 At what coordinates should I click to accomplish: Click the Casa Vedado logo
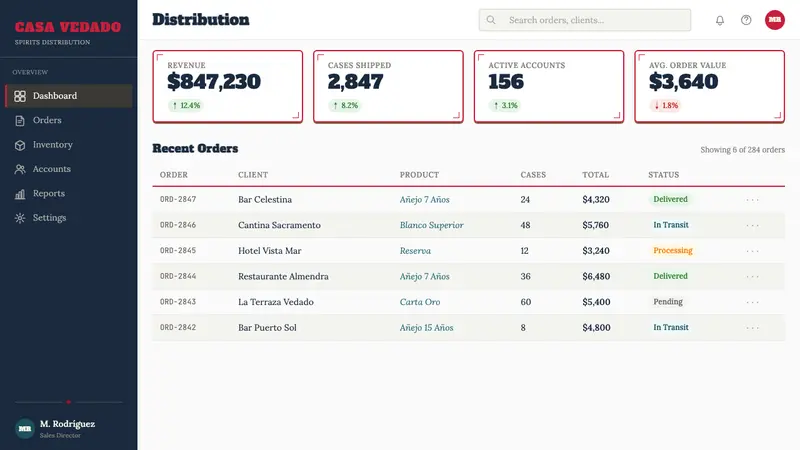[68, 27]
